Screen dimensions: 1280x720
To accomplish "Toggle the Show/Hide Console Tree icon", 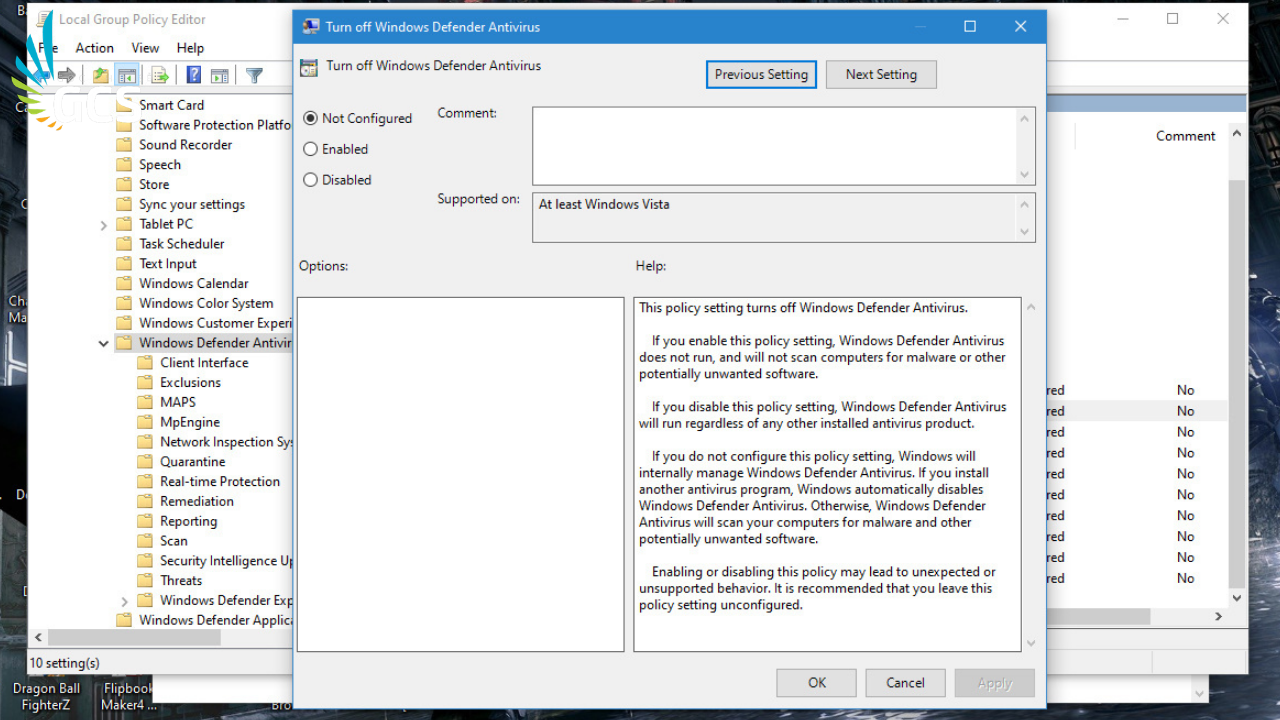I will 126,74.
